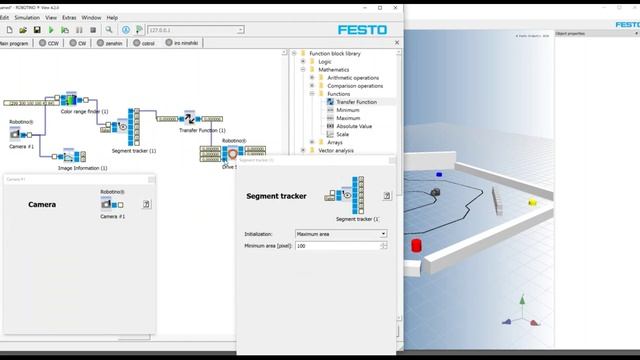Expand the Logic folder
640x360 pixels.
point(303,62)
